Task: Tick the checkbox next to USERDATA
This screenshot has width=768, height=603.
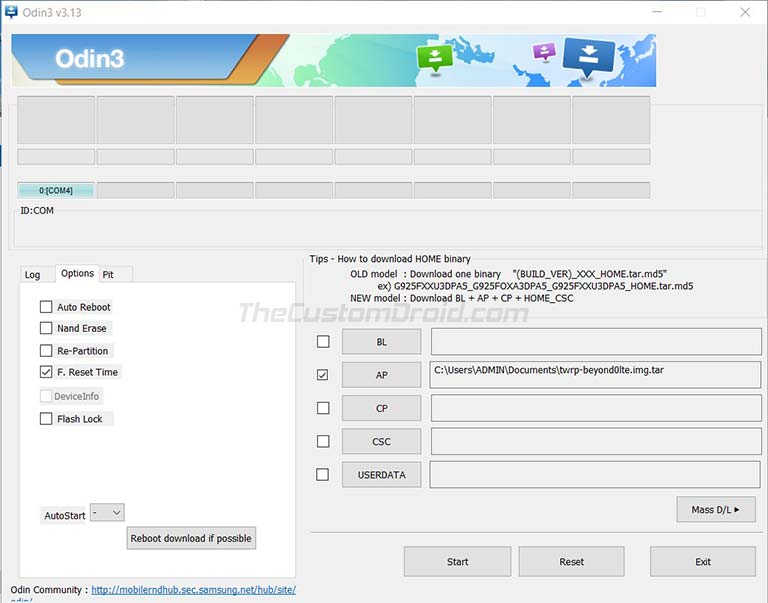Action: [x=323, y=475]
